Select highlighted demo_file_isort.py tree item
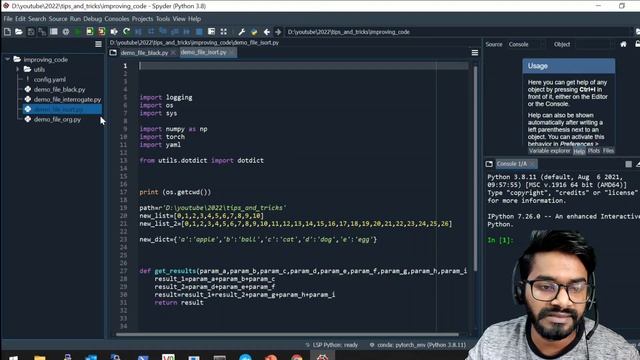 pyautogui.click(x=62, y=109)
